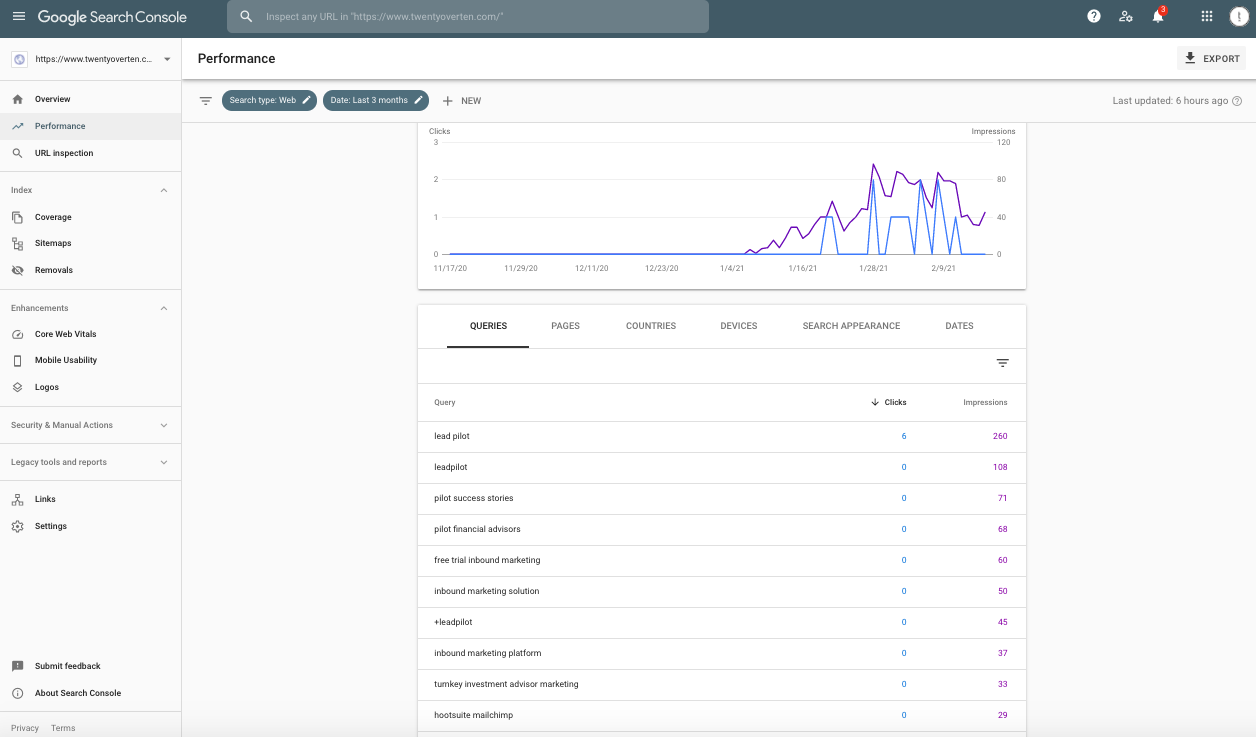Click the EXPORT button
1256x737 pixels.
(1211, 58)
